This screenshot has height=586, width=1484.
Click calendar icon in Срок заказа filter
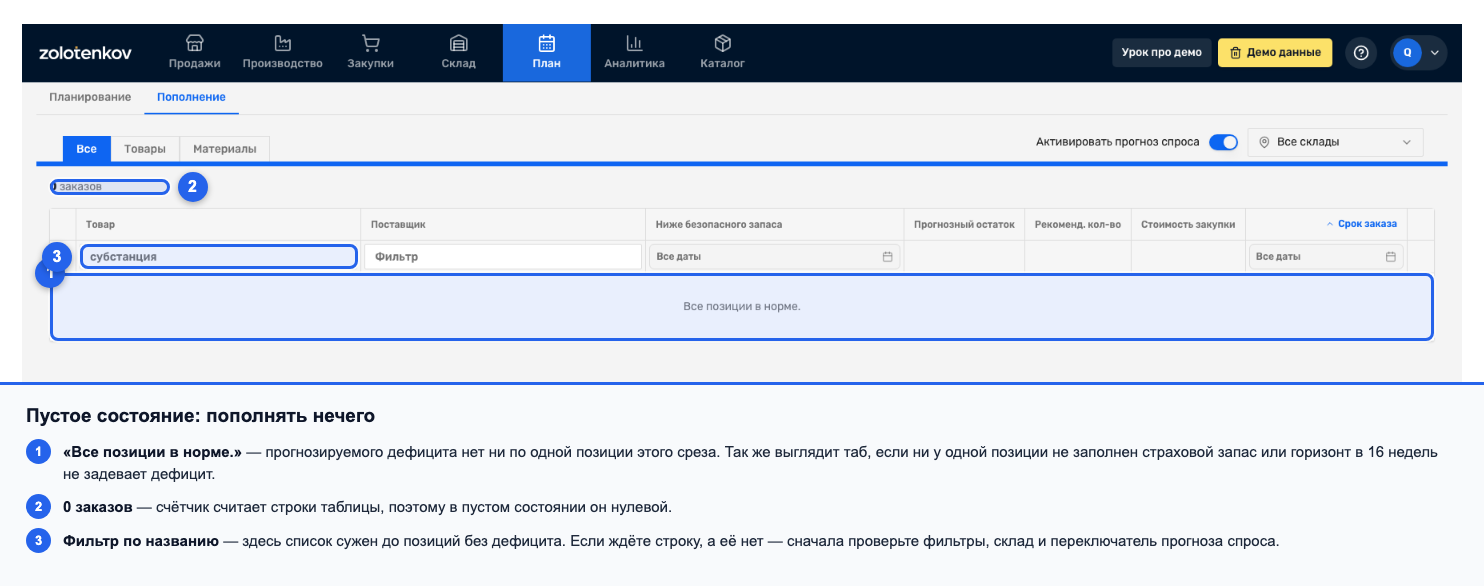1390,257
